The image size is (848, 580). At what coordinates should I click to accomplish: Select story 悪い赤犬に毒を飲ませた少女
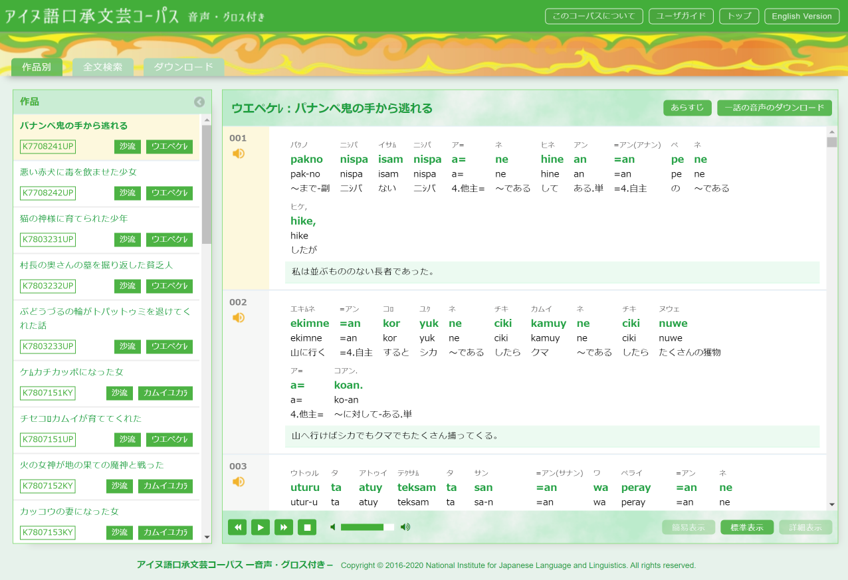coord(78,172)
